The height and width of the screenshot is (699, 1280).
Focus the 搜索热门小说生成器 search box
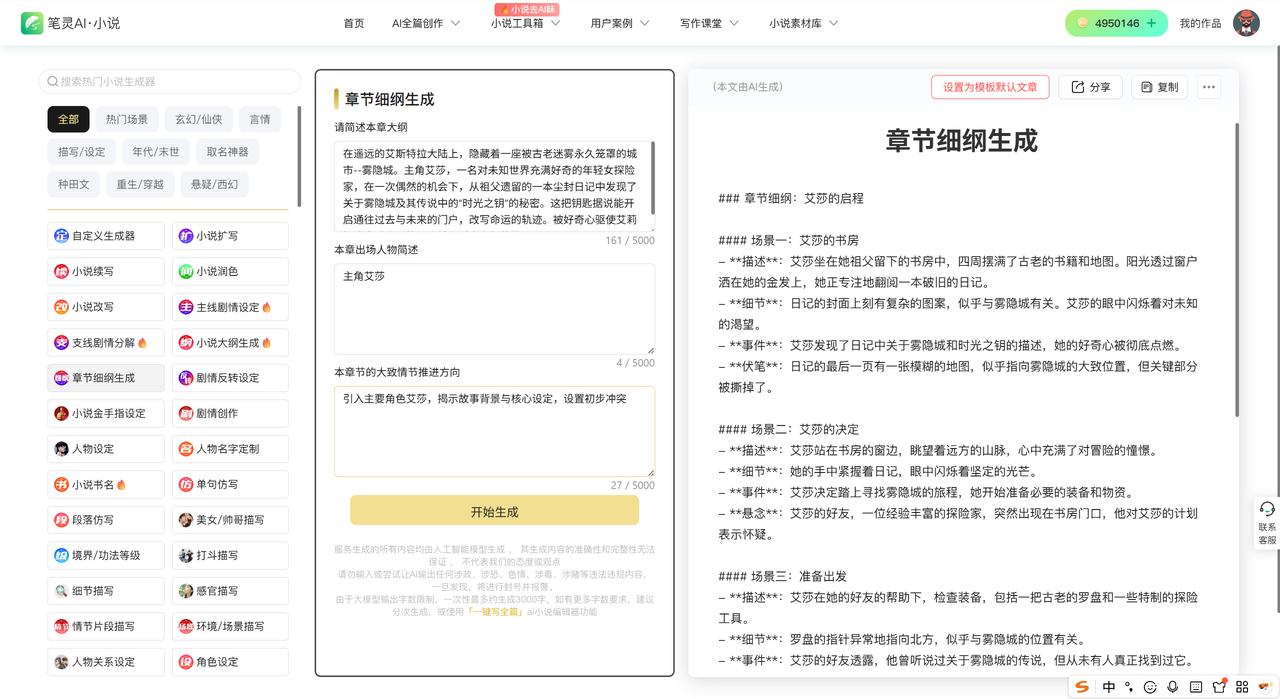click(170, 81)
